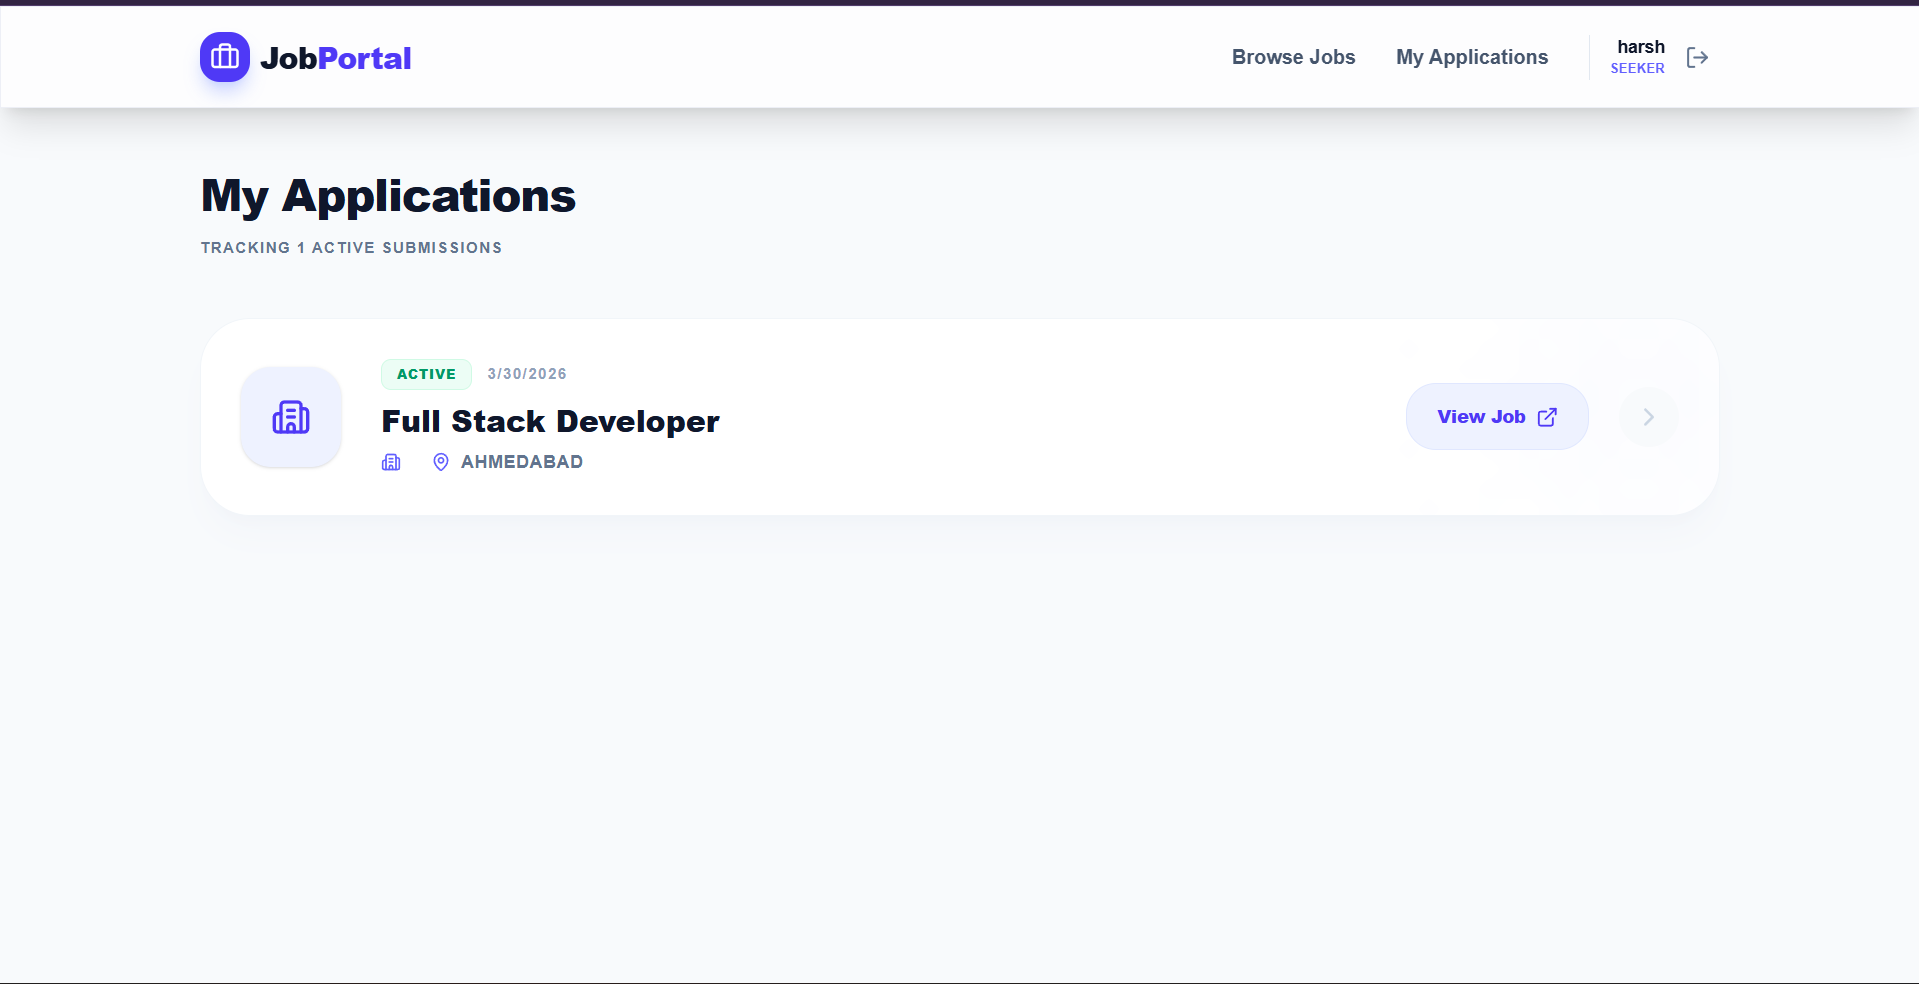1919x984 pixels.
Task: Click the TRACKING 1 ACTIVE SUBMISSIONS subtitle
Action: coord(351,248)
